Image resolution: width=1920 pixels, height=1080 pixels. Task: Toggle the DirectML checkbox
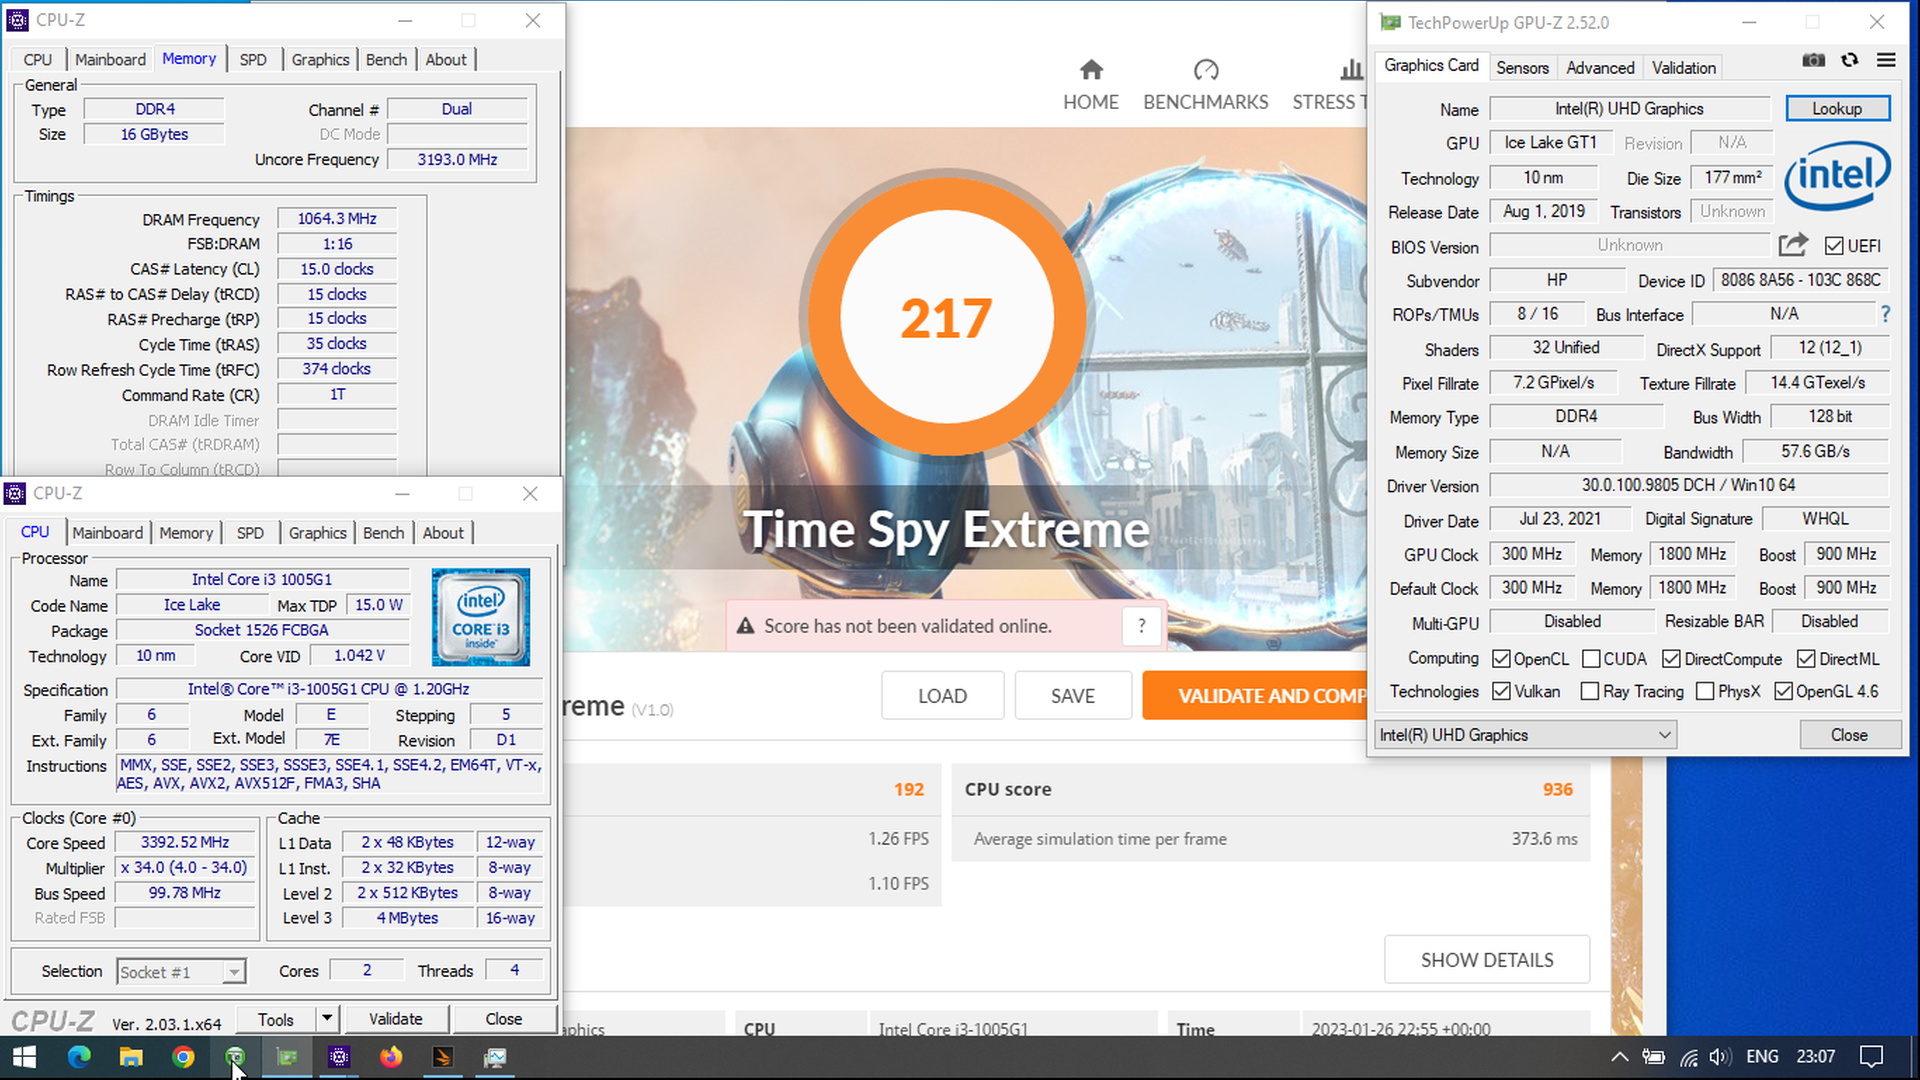point(1806,659)
